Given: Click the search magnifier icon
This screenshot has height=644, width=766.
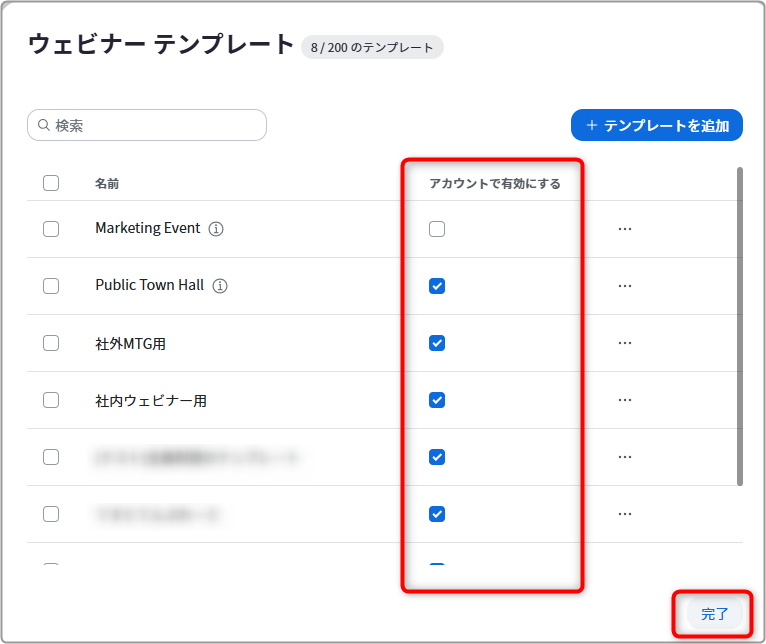Looking at the screenshot, I should click(x=44, y=125).
